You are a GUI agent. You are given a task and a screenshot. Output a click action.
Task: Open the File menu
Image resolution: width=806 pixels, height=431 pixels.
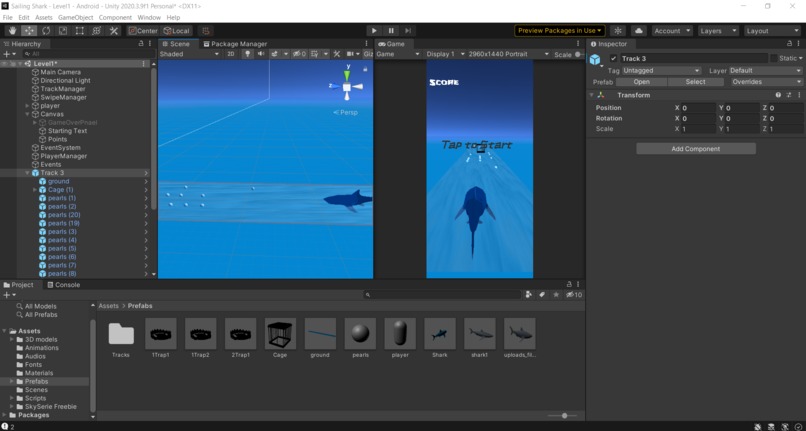(x=8, y=17)
